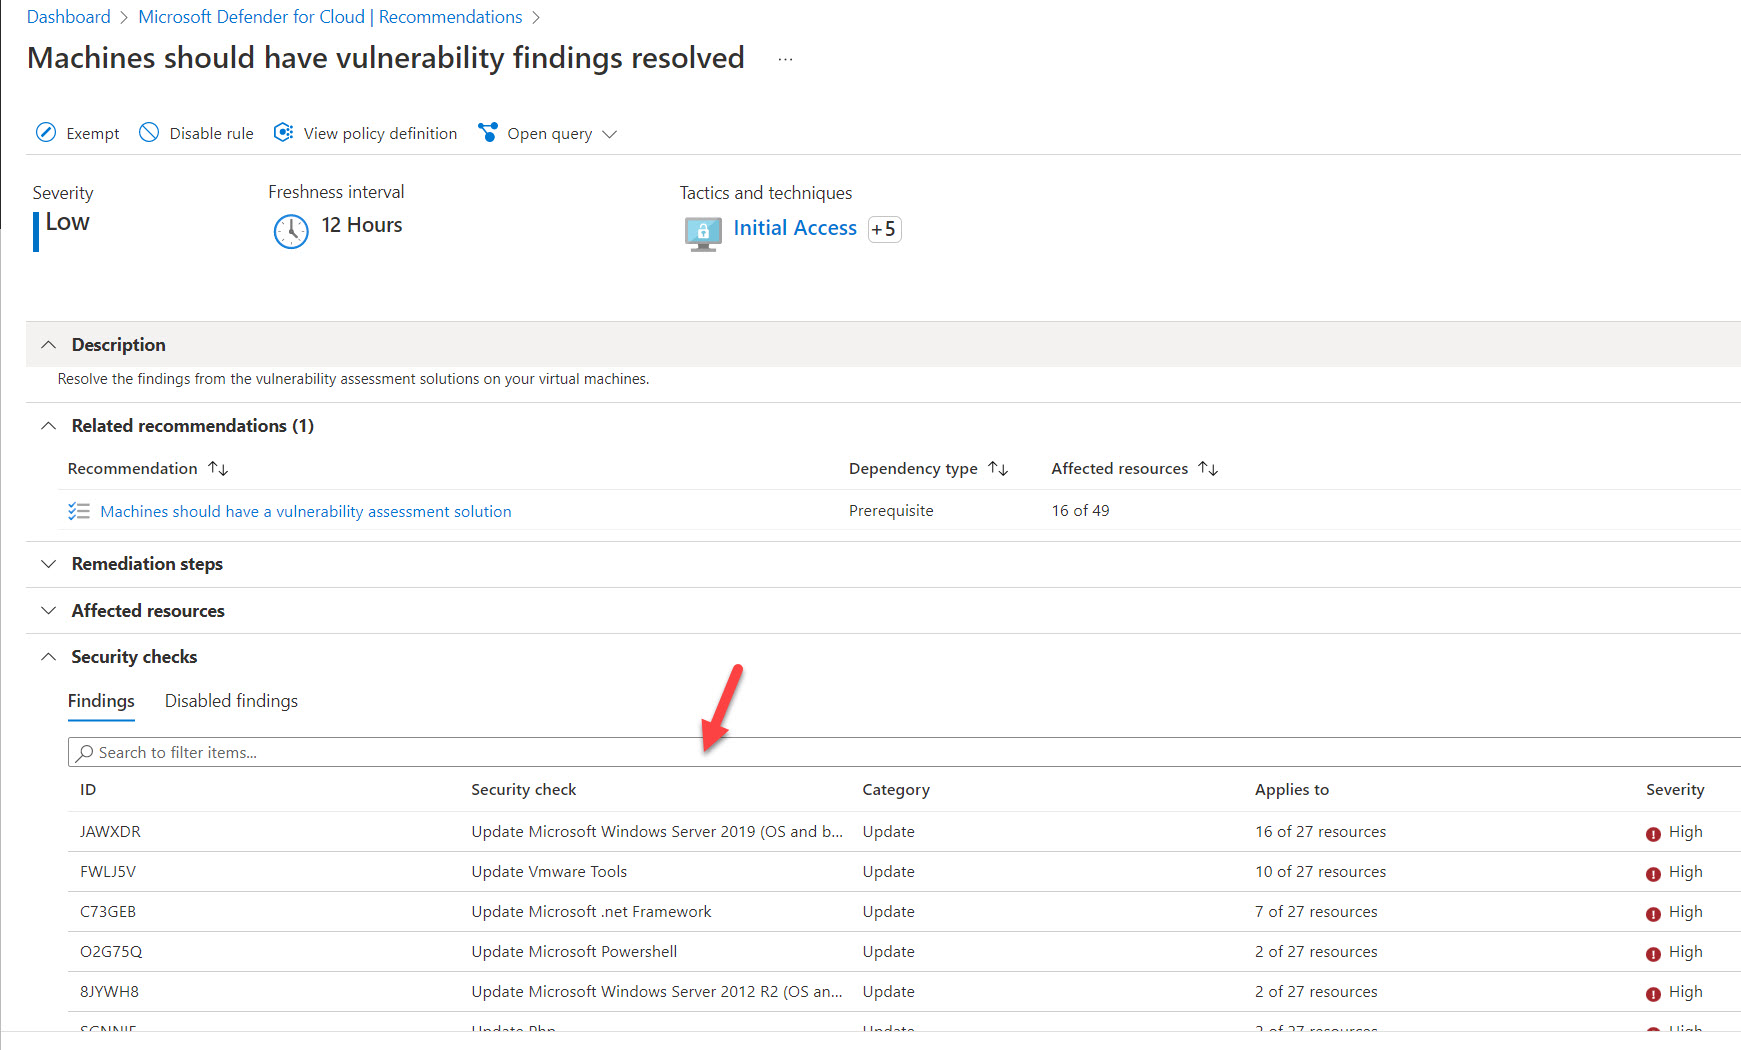Click the Disable rule icon
The image size is (1741, 1050).
(x=149, y=133)
